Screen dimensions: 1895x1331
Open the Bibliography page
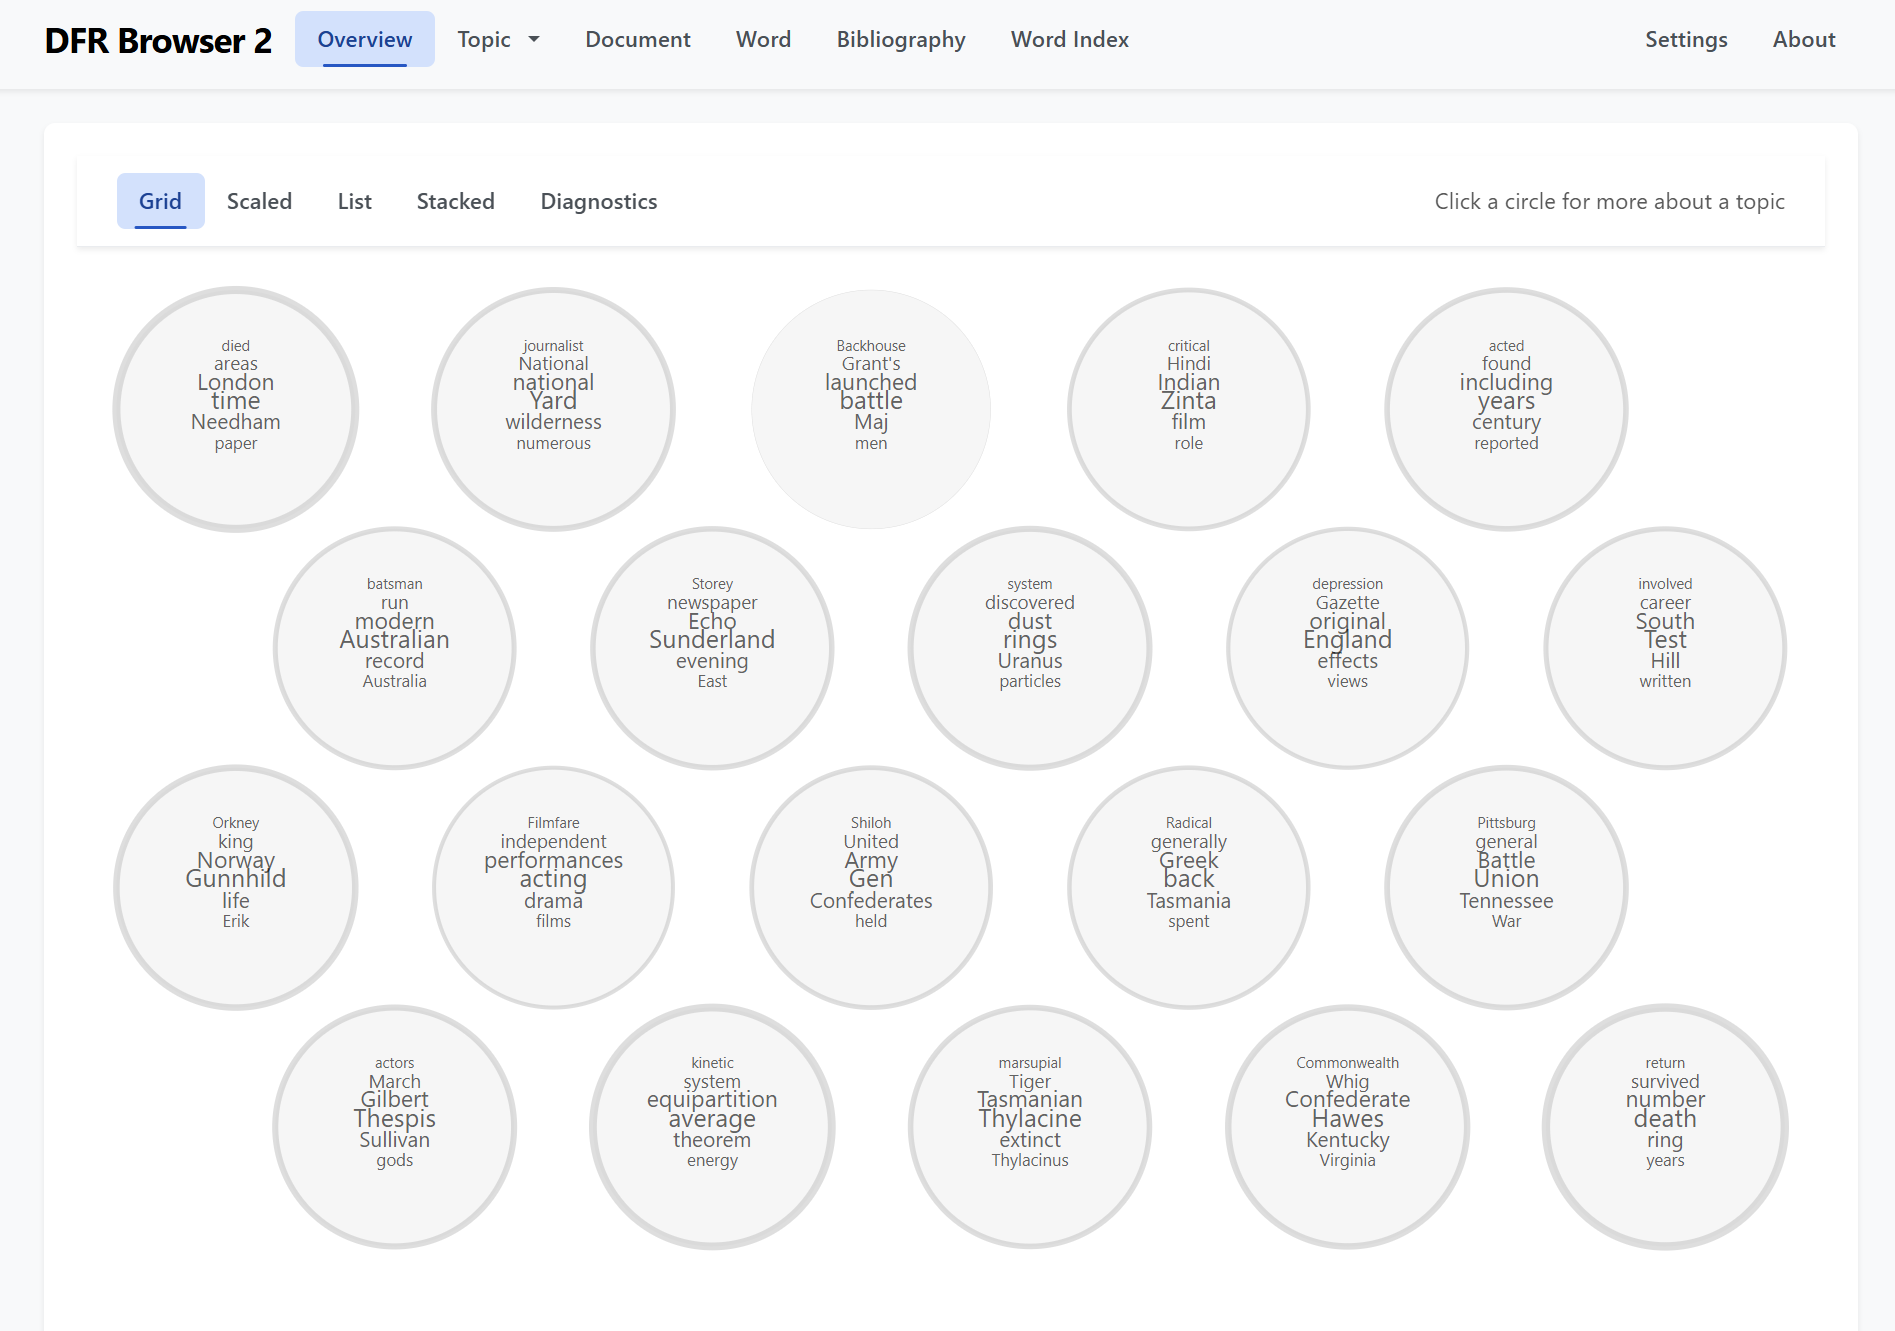tap(899, 39)
